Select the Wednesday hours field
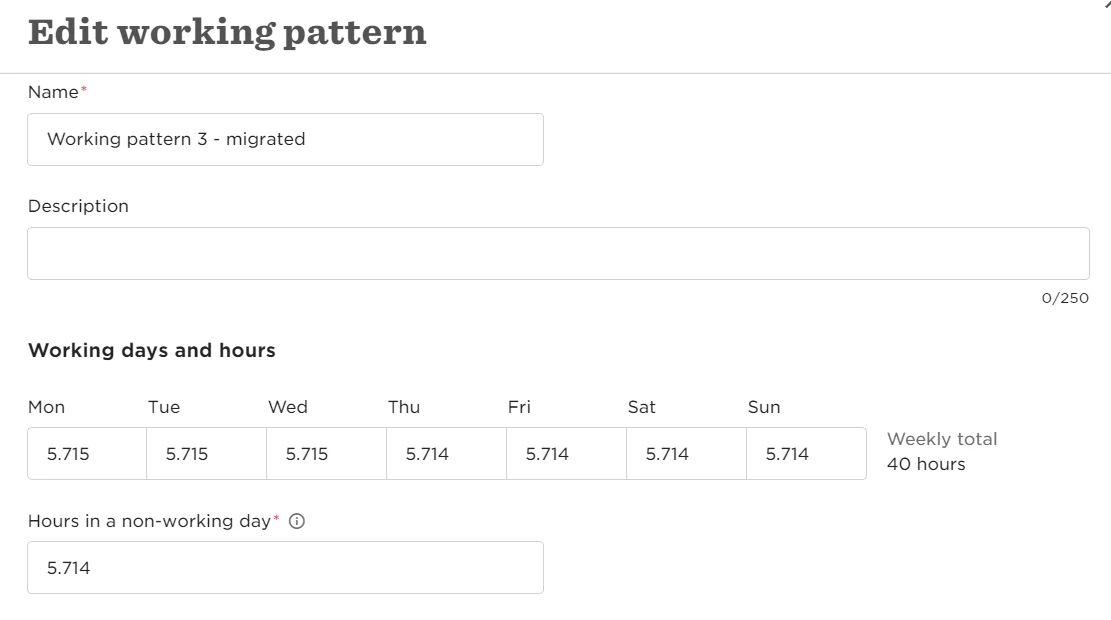 (x=327, y=453)
